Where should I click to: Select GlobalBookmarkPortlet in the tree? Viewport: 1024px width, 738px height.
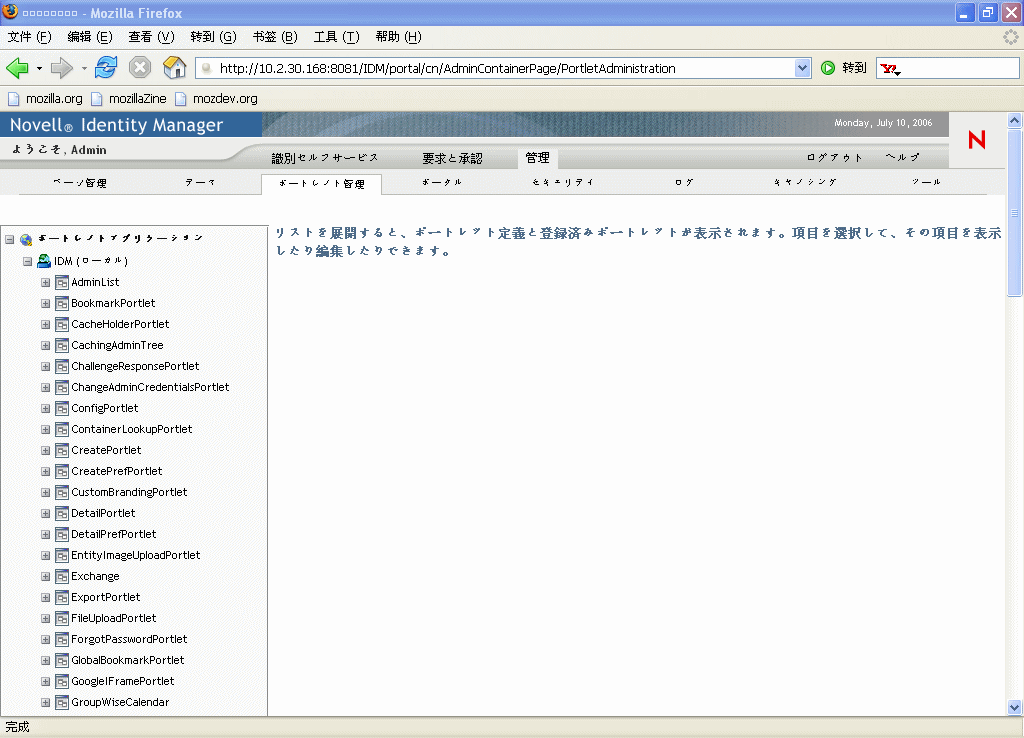[x=127, y=660]
